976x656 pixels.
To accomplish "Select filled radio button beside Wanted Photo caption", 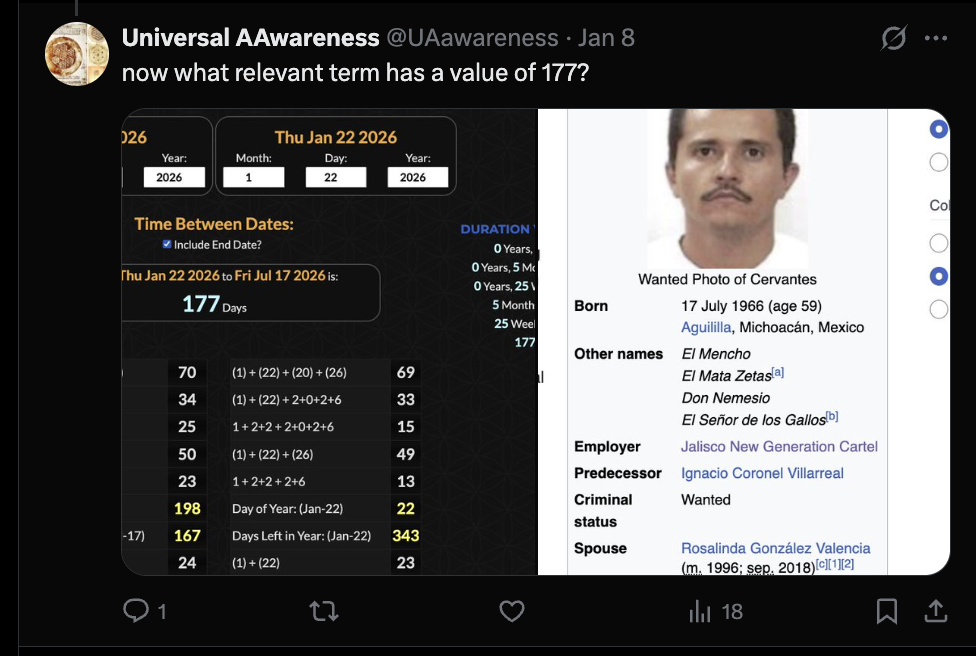I will pos(939,276).
